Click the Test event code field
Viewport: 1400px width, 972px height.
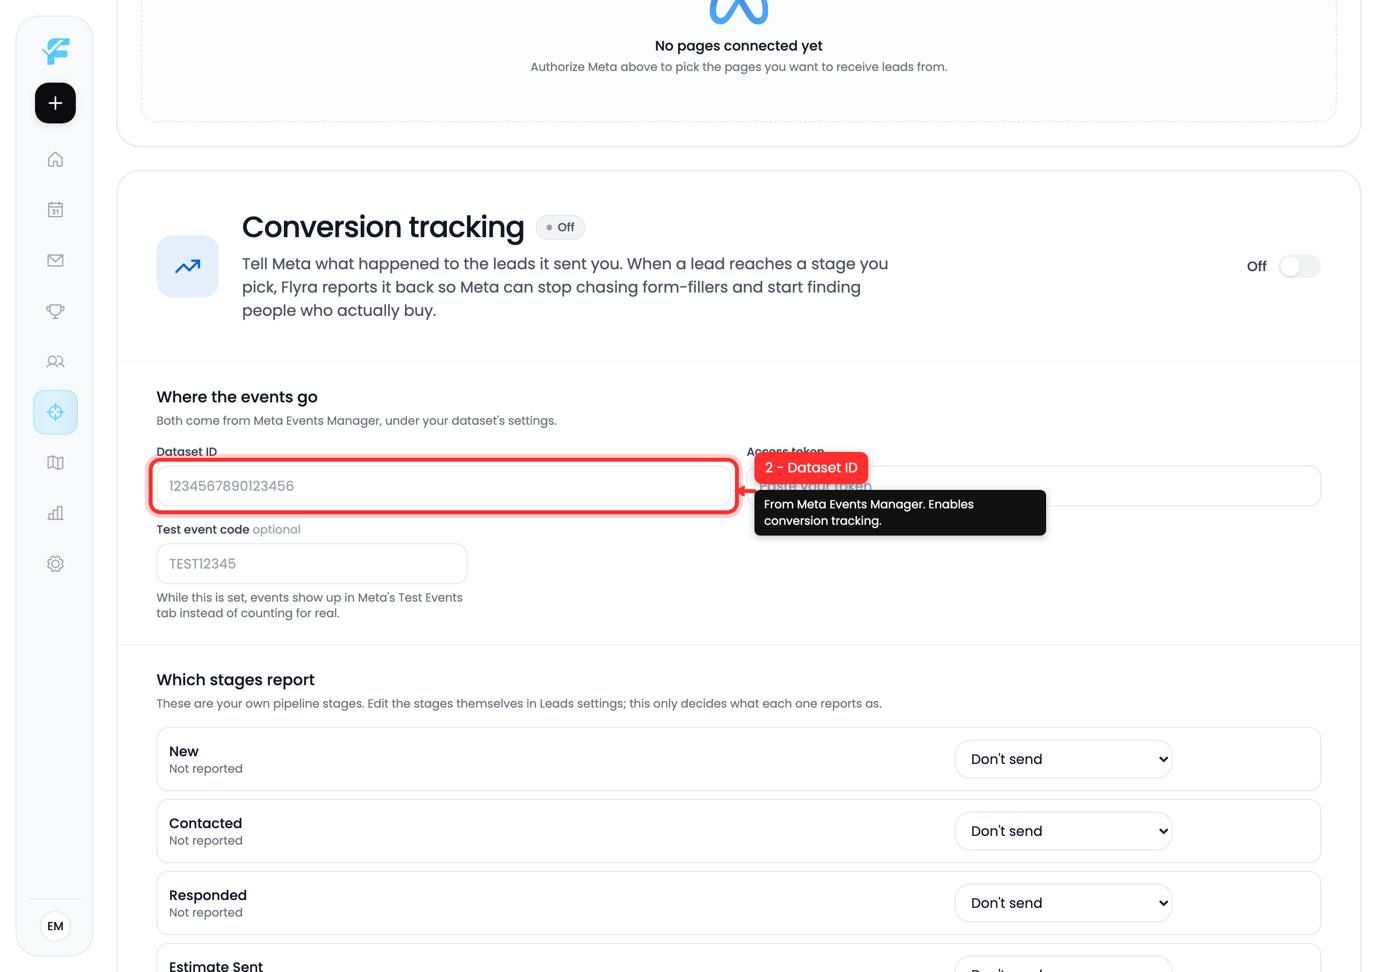coord(312,564)
